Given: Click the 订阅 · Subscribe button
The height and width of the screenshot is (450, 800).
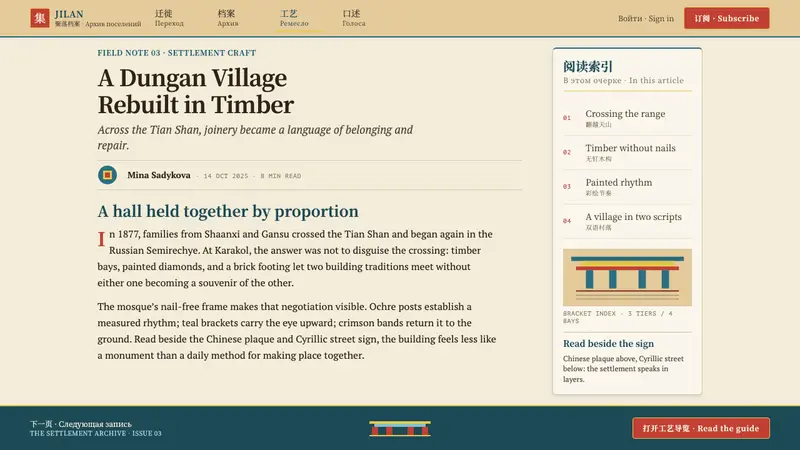Looking at the screenshot, I should coord(727,18).
